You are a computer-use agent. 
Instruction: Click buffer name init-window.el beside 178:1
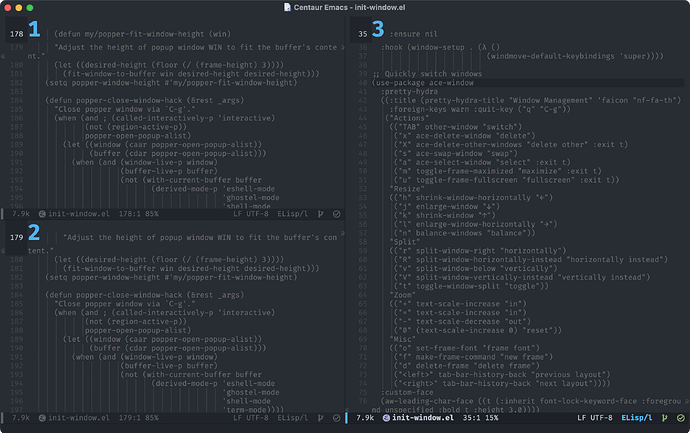point(79,214)
